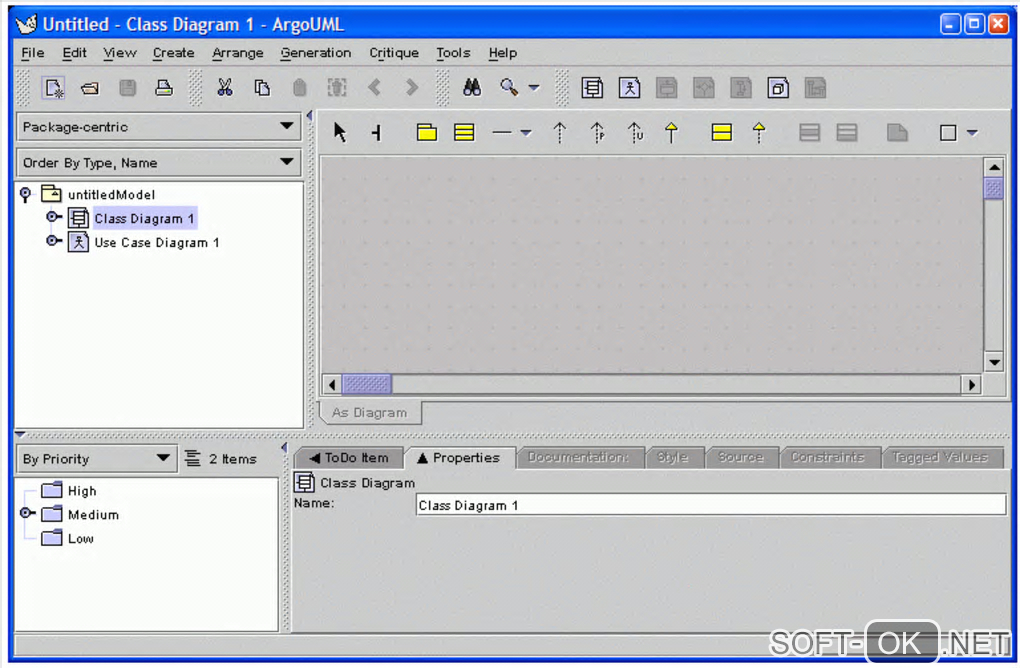Viewport: 1020px width, 668px height.
Task: Click the Navigate Back arrow
Action: coord(374,88)
